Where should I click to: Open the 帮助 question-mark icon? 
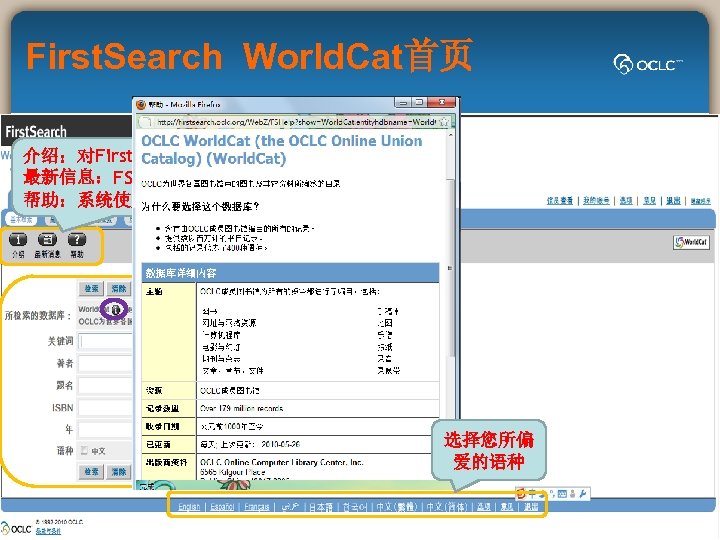pyautogui.click(x=77, y=240)
